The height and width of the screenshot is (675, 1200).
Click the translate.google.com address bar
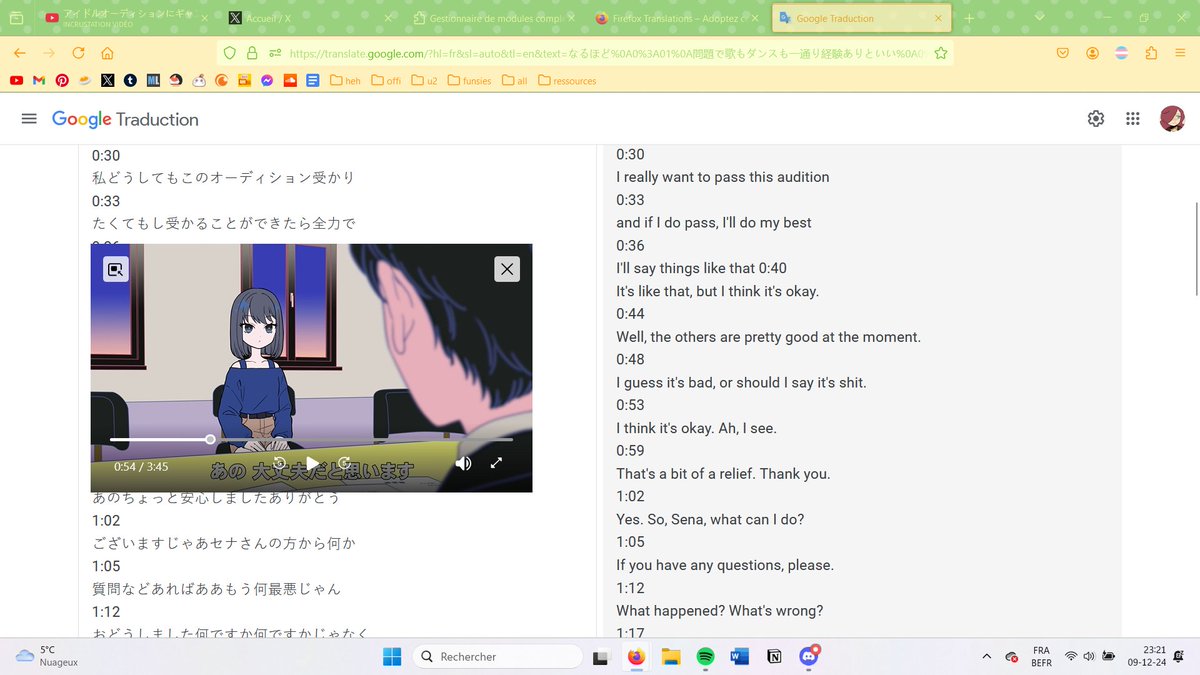coord(608,53)
